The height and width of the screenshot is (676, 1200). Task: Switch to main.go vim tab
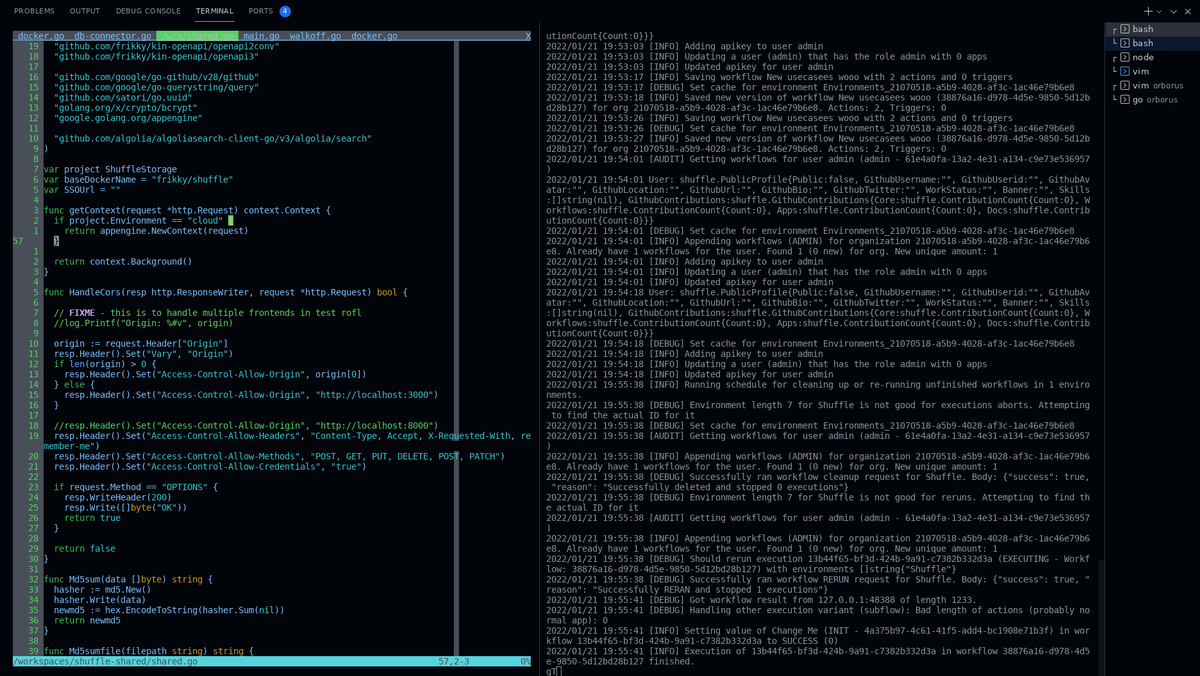pyautogui.click(x=261, y=36)
